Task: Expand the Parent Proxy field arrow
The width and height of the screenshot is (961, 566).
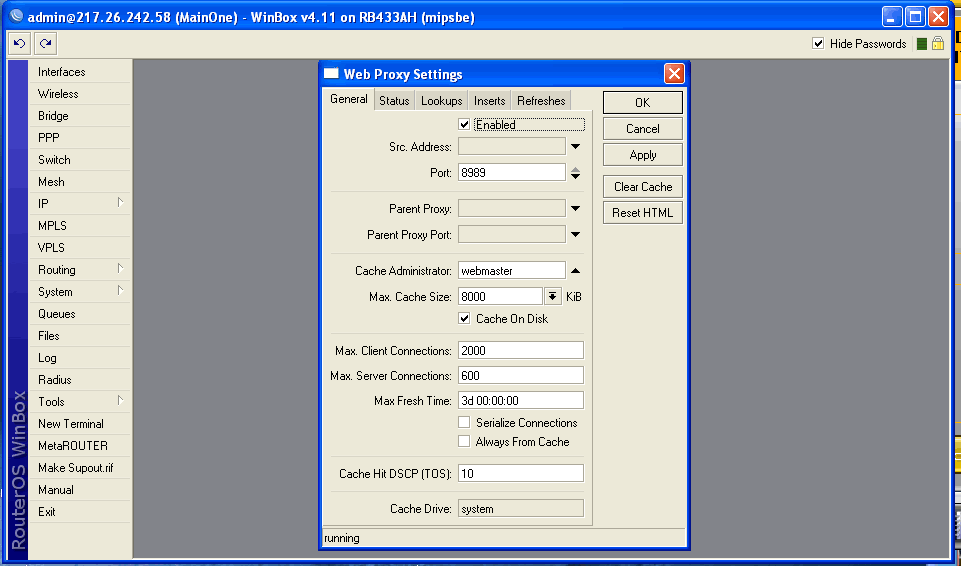Action: pos(575,208)
